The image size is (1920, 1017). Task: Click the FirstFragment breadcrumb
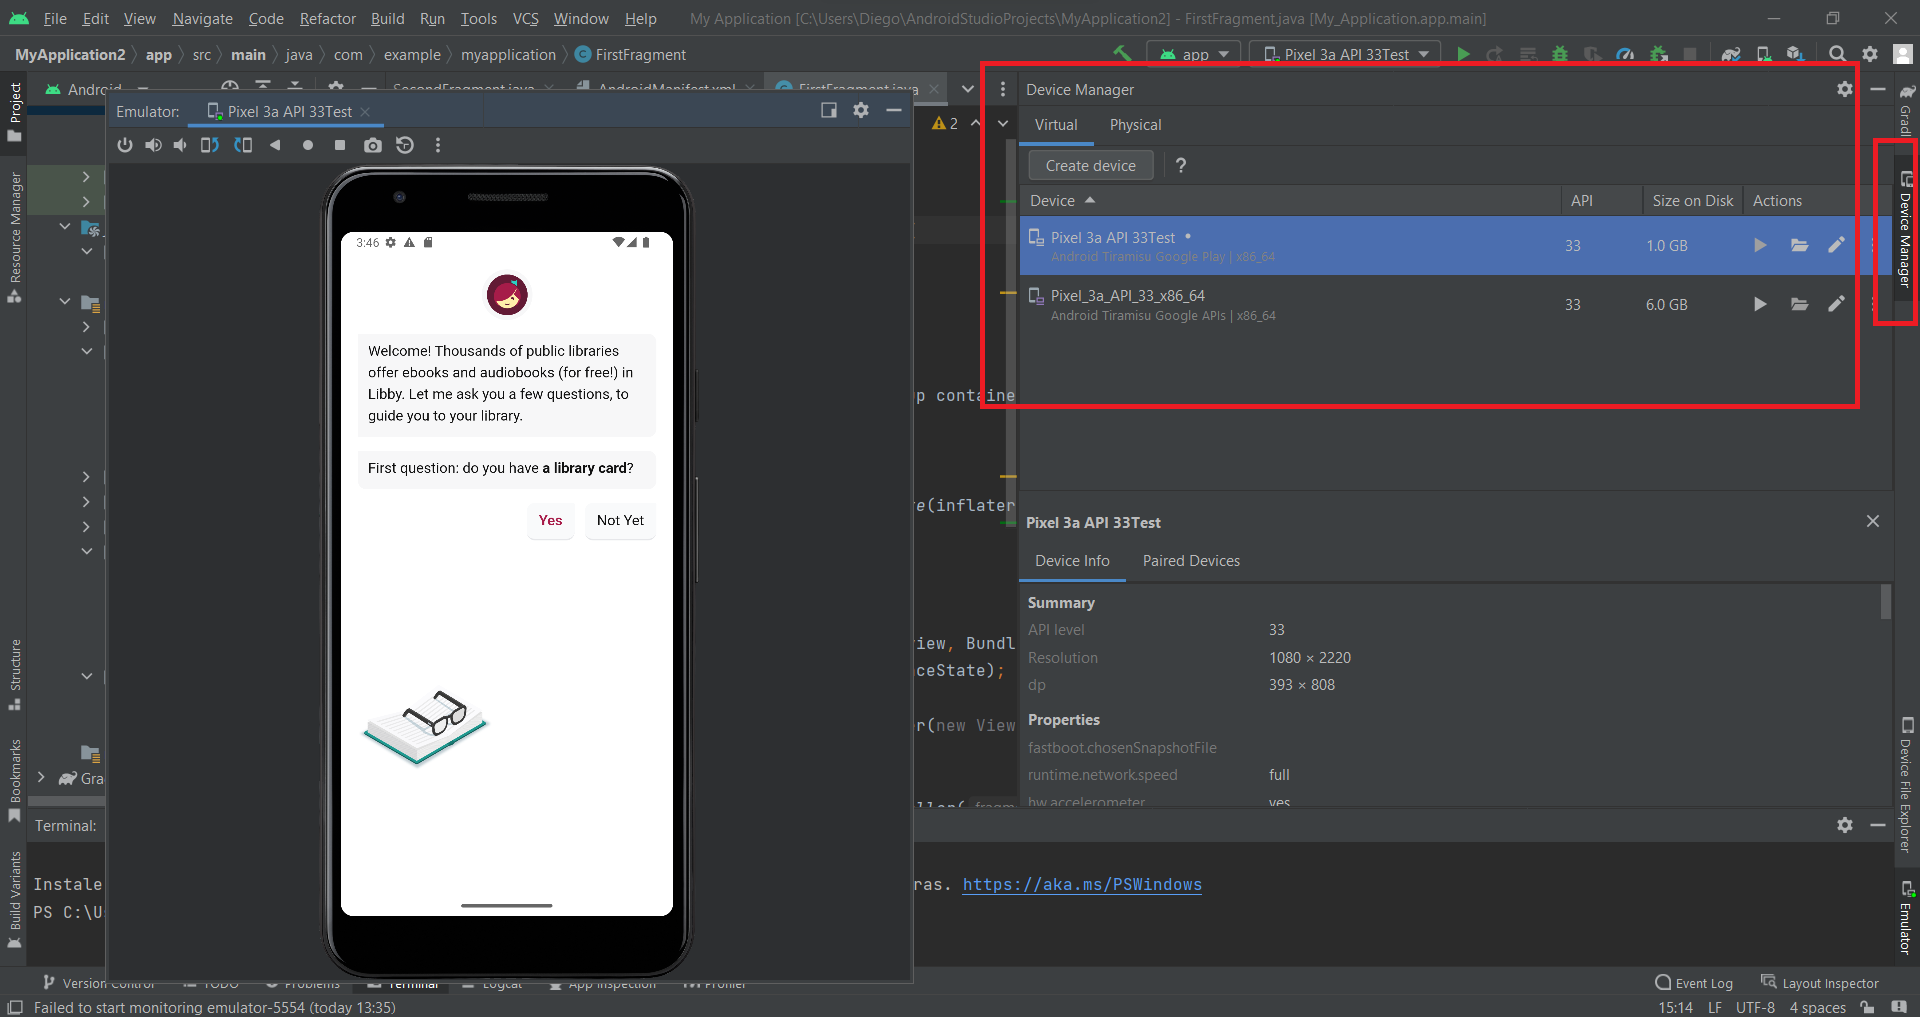click(x=631, y=54)
